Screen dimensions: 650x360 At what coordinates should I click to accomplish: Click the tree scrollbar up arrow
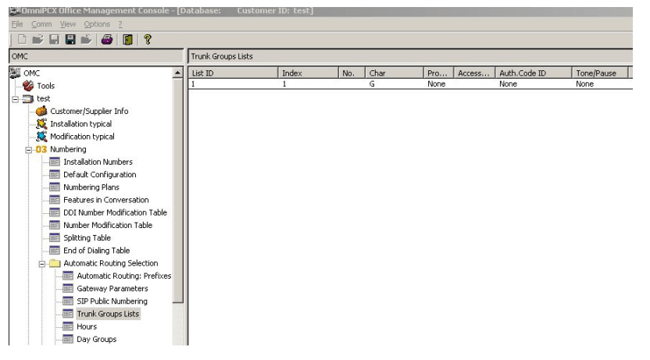(178, 73)
